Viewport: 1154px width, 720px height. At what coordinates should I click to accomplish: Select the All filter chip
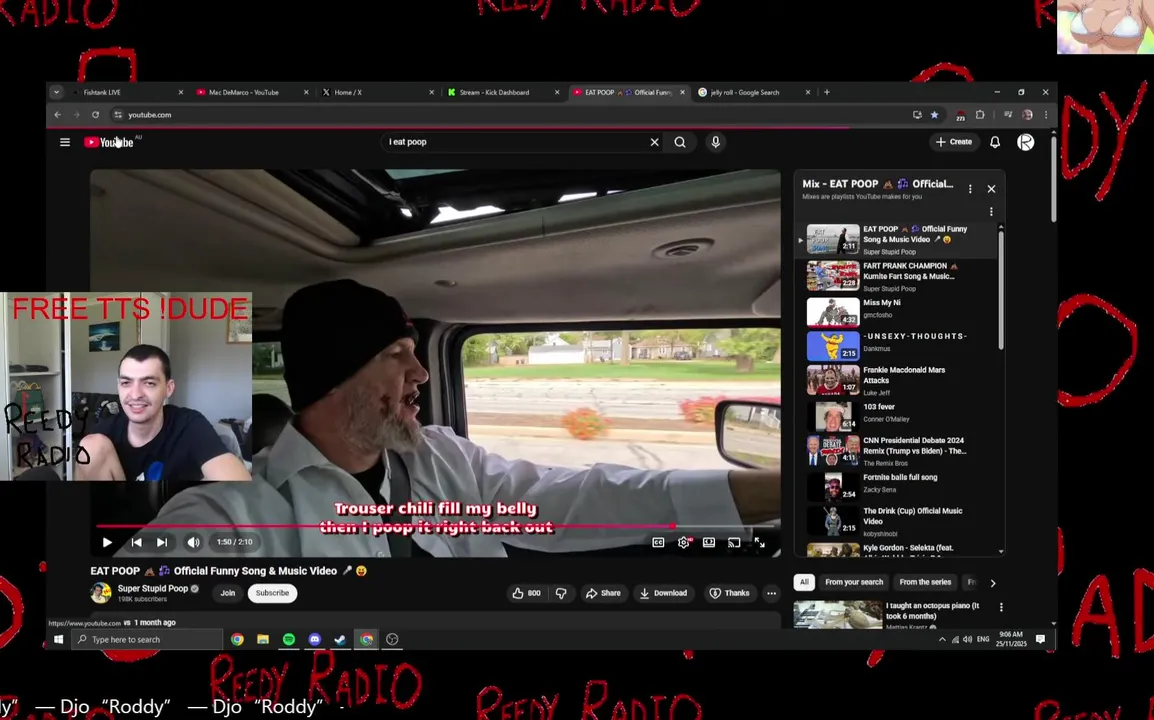click(804, 582)
